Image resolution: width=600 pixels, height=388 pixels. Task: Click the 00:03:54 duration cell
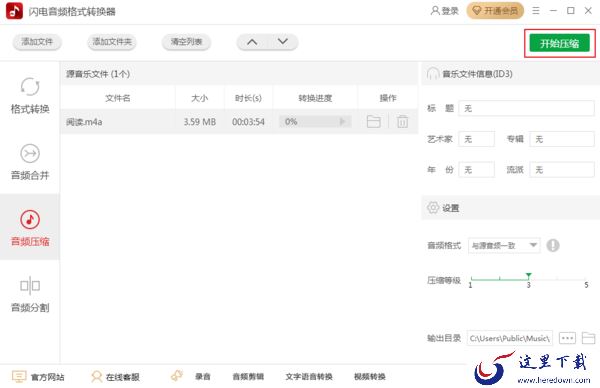[x=248, y=122]
